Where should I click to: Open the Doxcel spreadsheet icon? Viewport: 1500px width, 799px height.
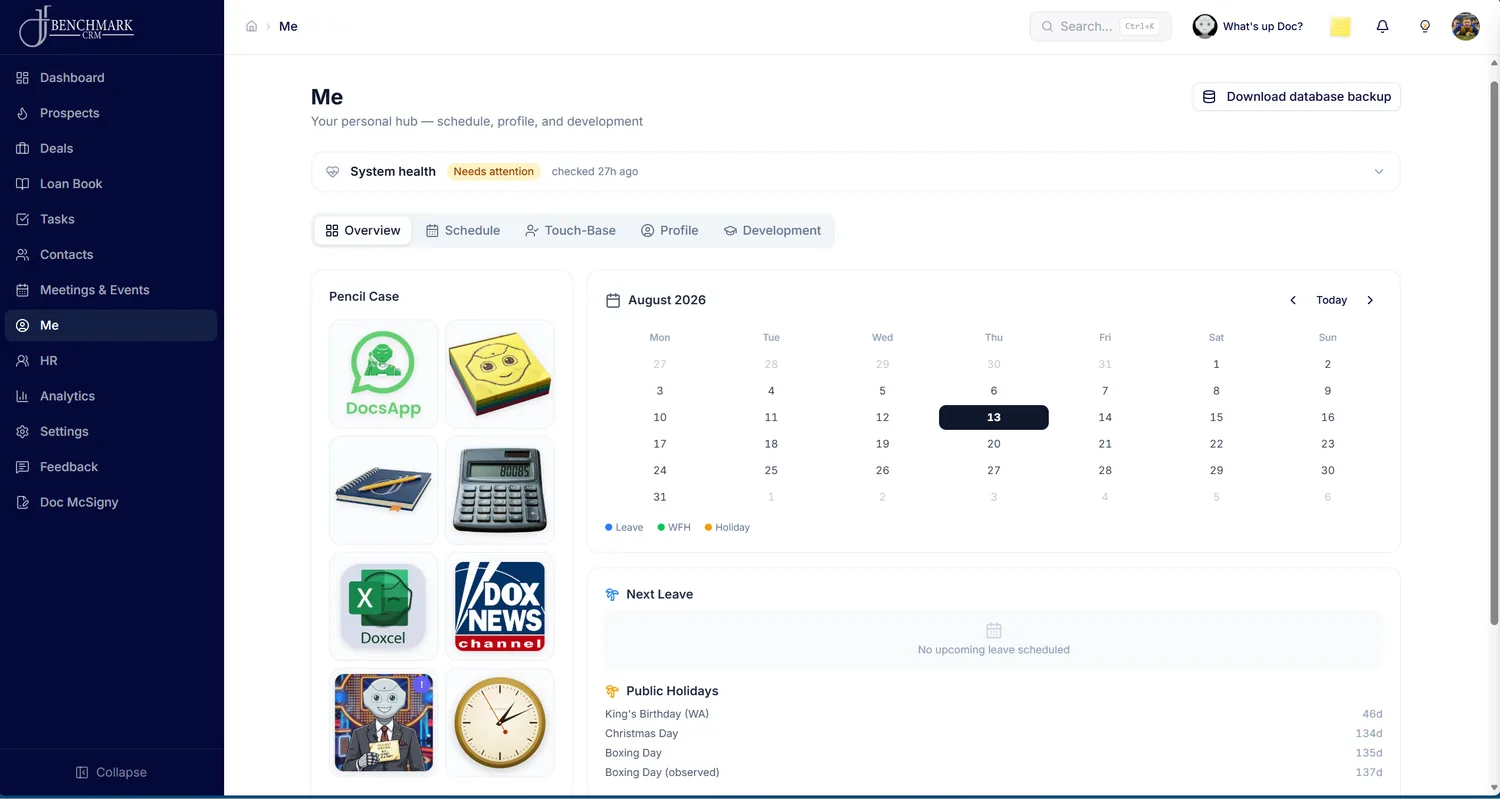pos(384,607)
